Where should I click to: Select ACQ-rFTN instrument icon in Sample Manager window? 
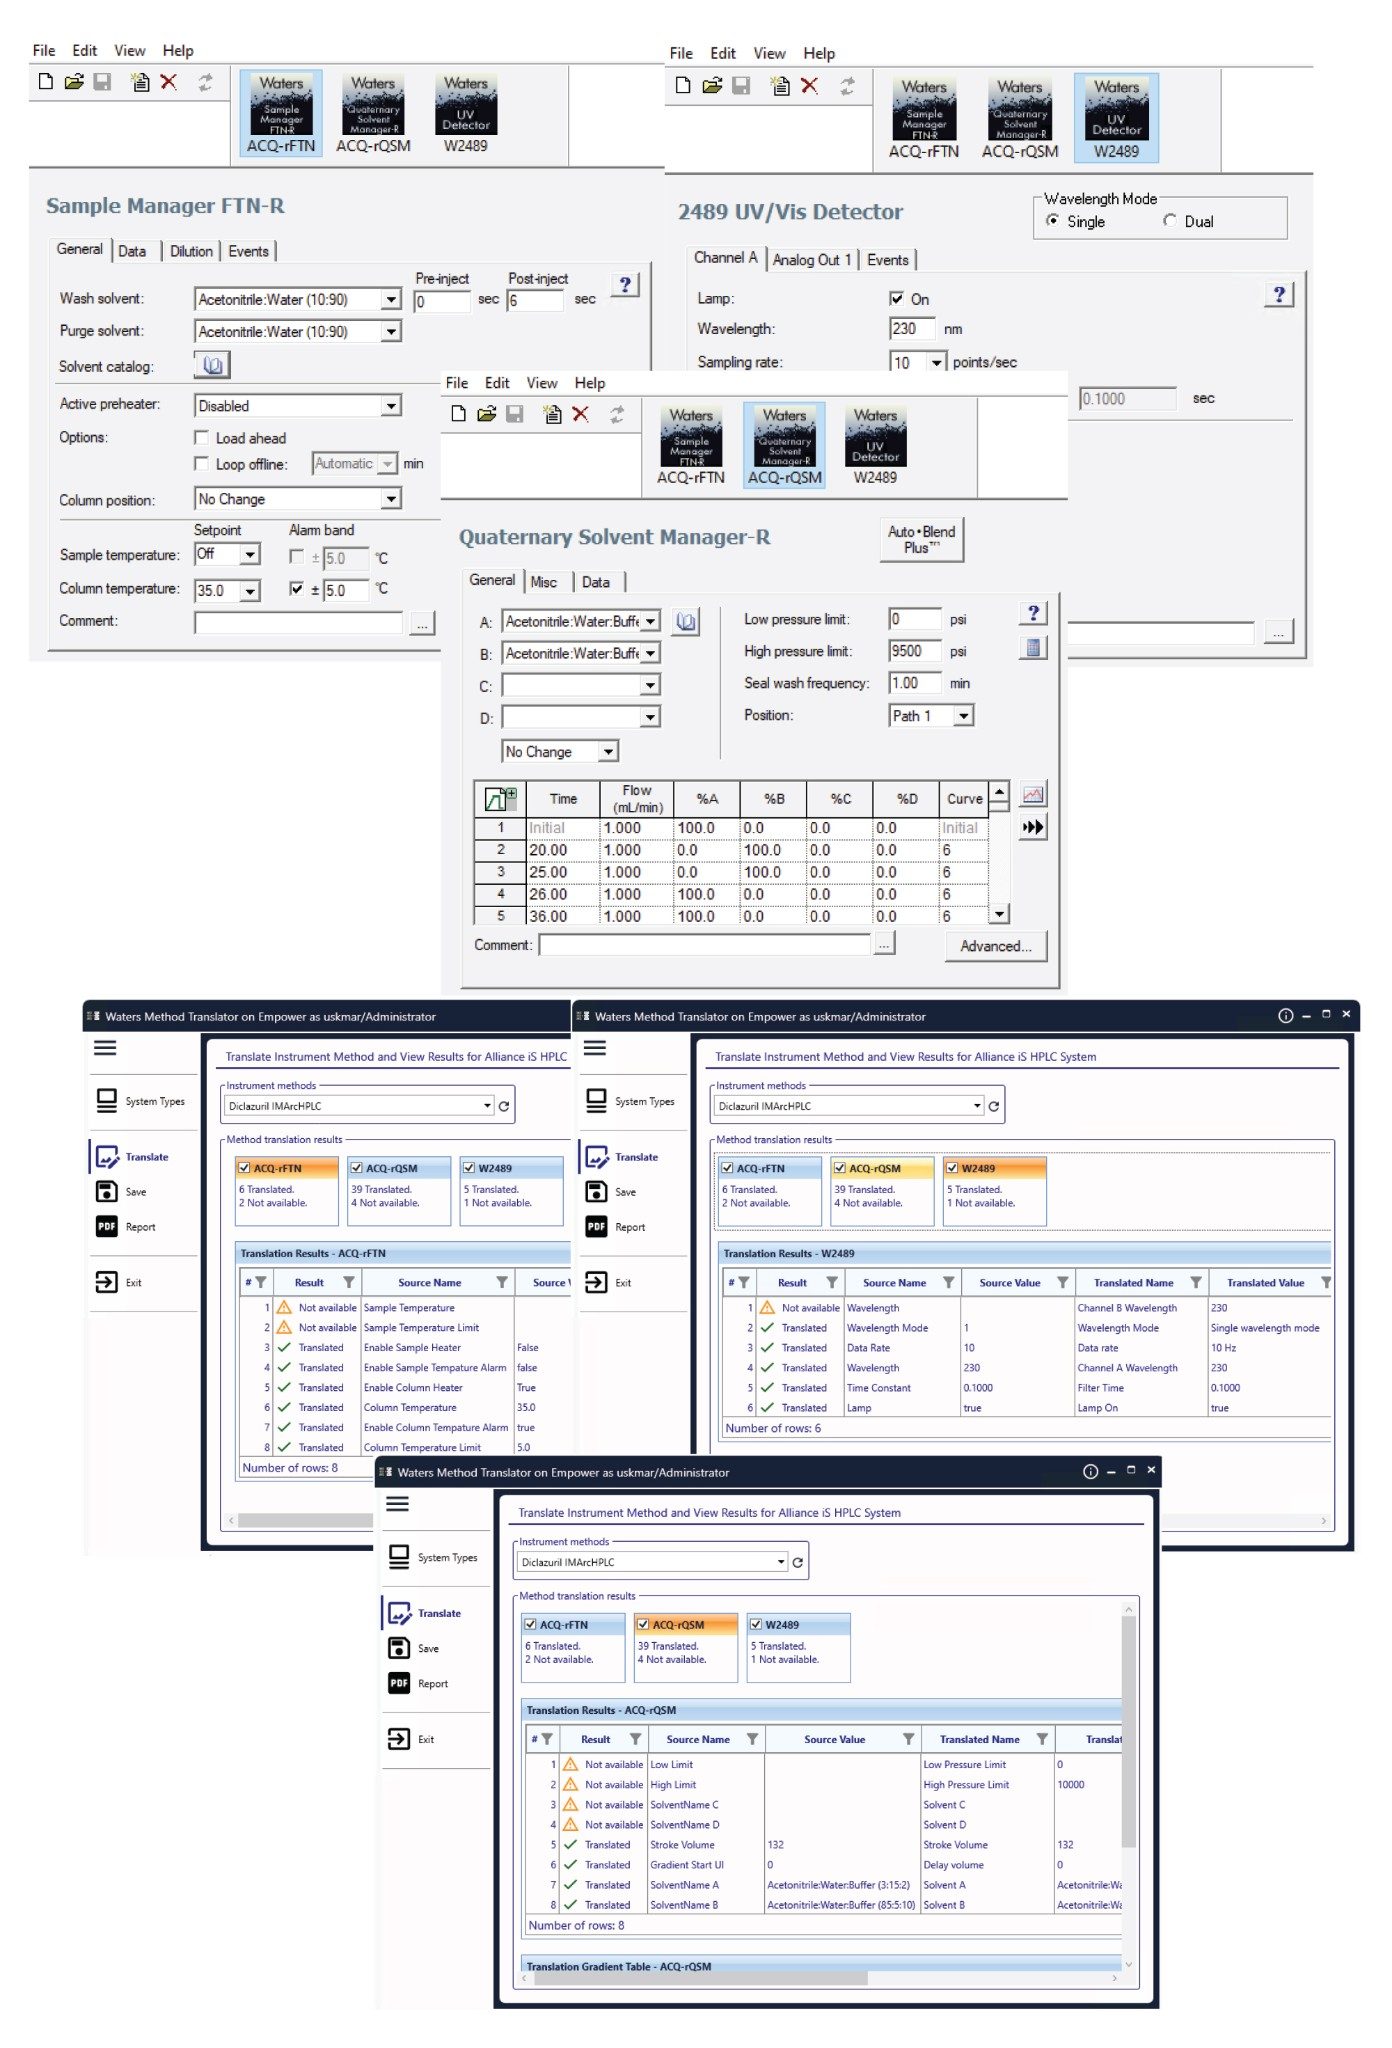pos(281,113)
